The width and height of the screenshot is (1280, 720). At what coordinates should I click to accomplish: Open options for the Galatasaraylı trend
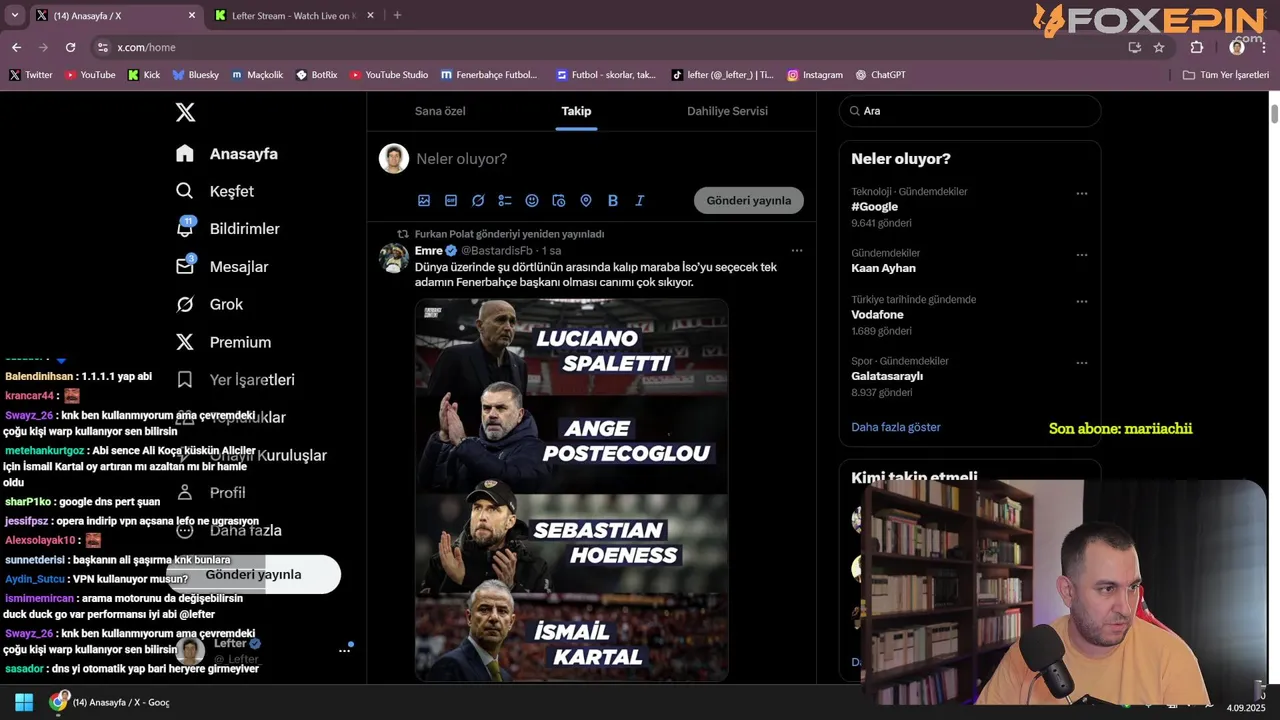pyautogui.click(x=1082, y=363)
